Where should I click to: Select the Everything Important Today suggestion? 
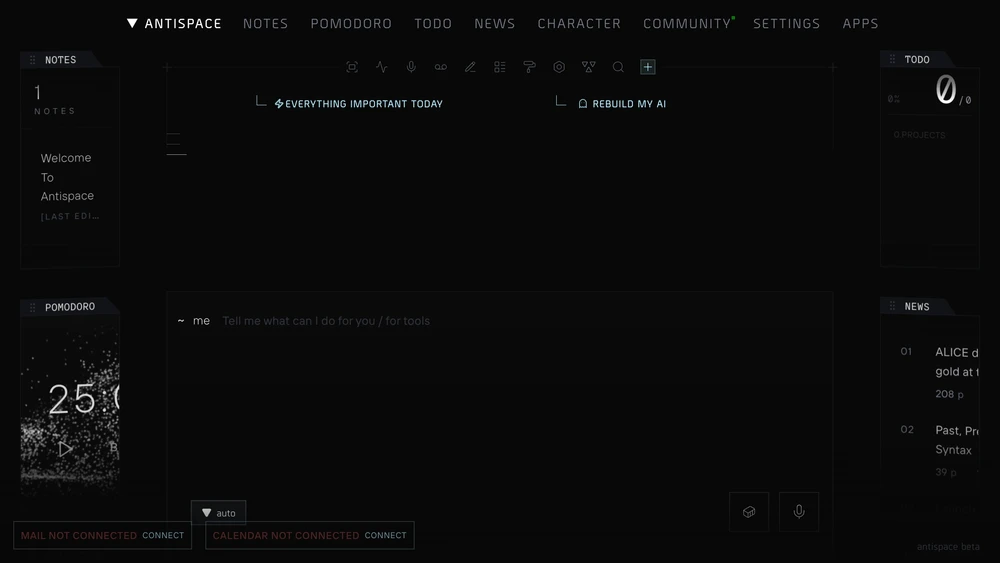(x=358, y=104)
